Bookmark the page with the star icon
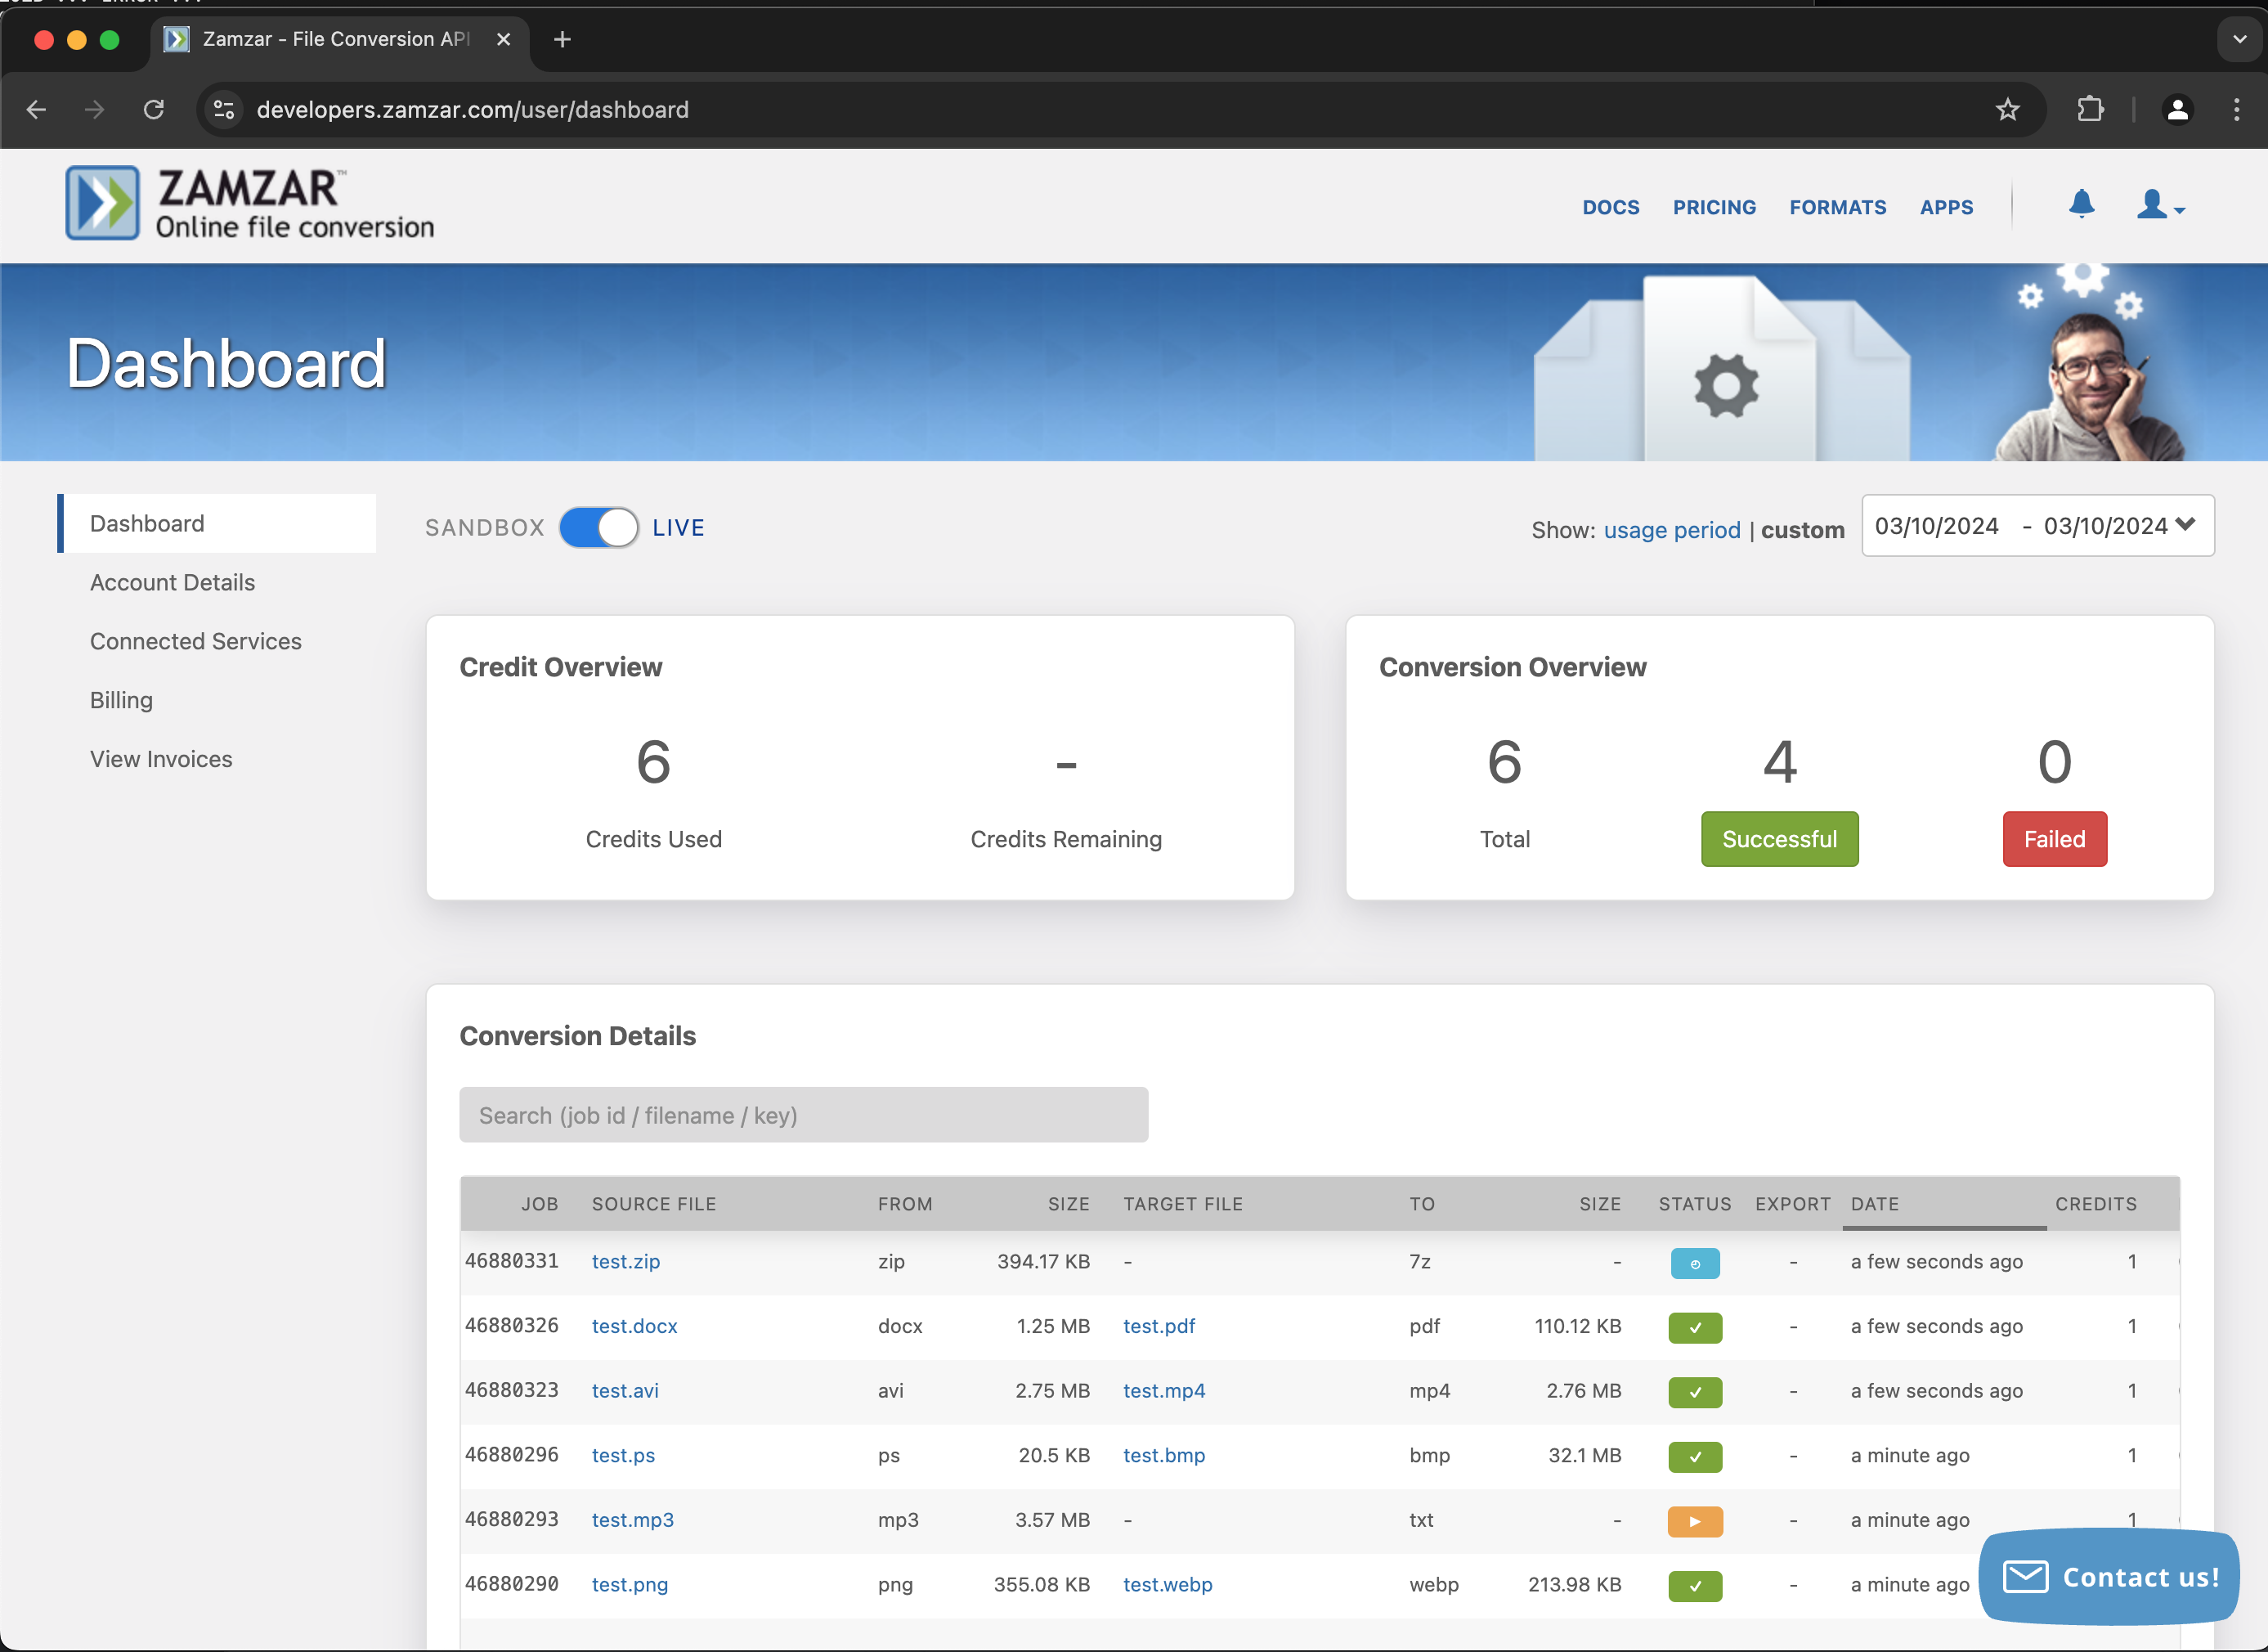 click(x=2008, y=110)
